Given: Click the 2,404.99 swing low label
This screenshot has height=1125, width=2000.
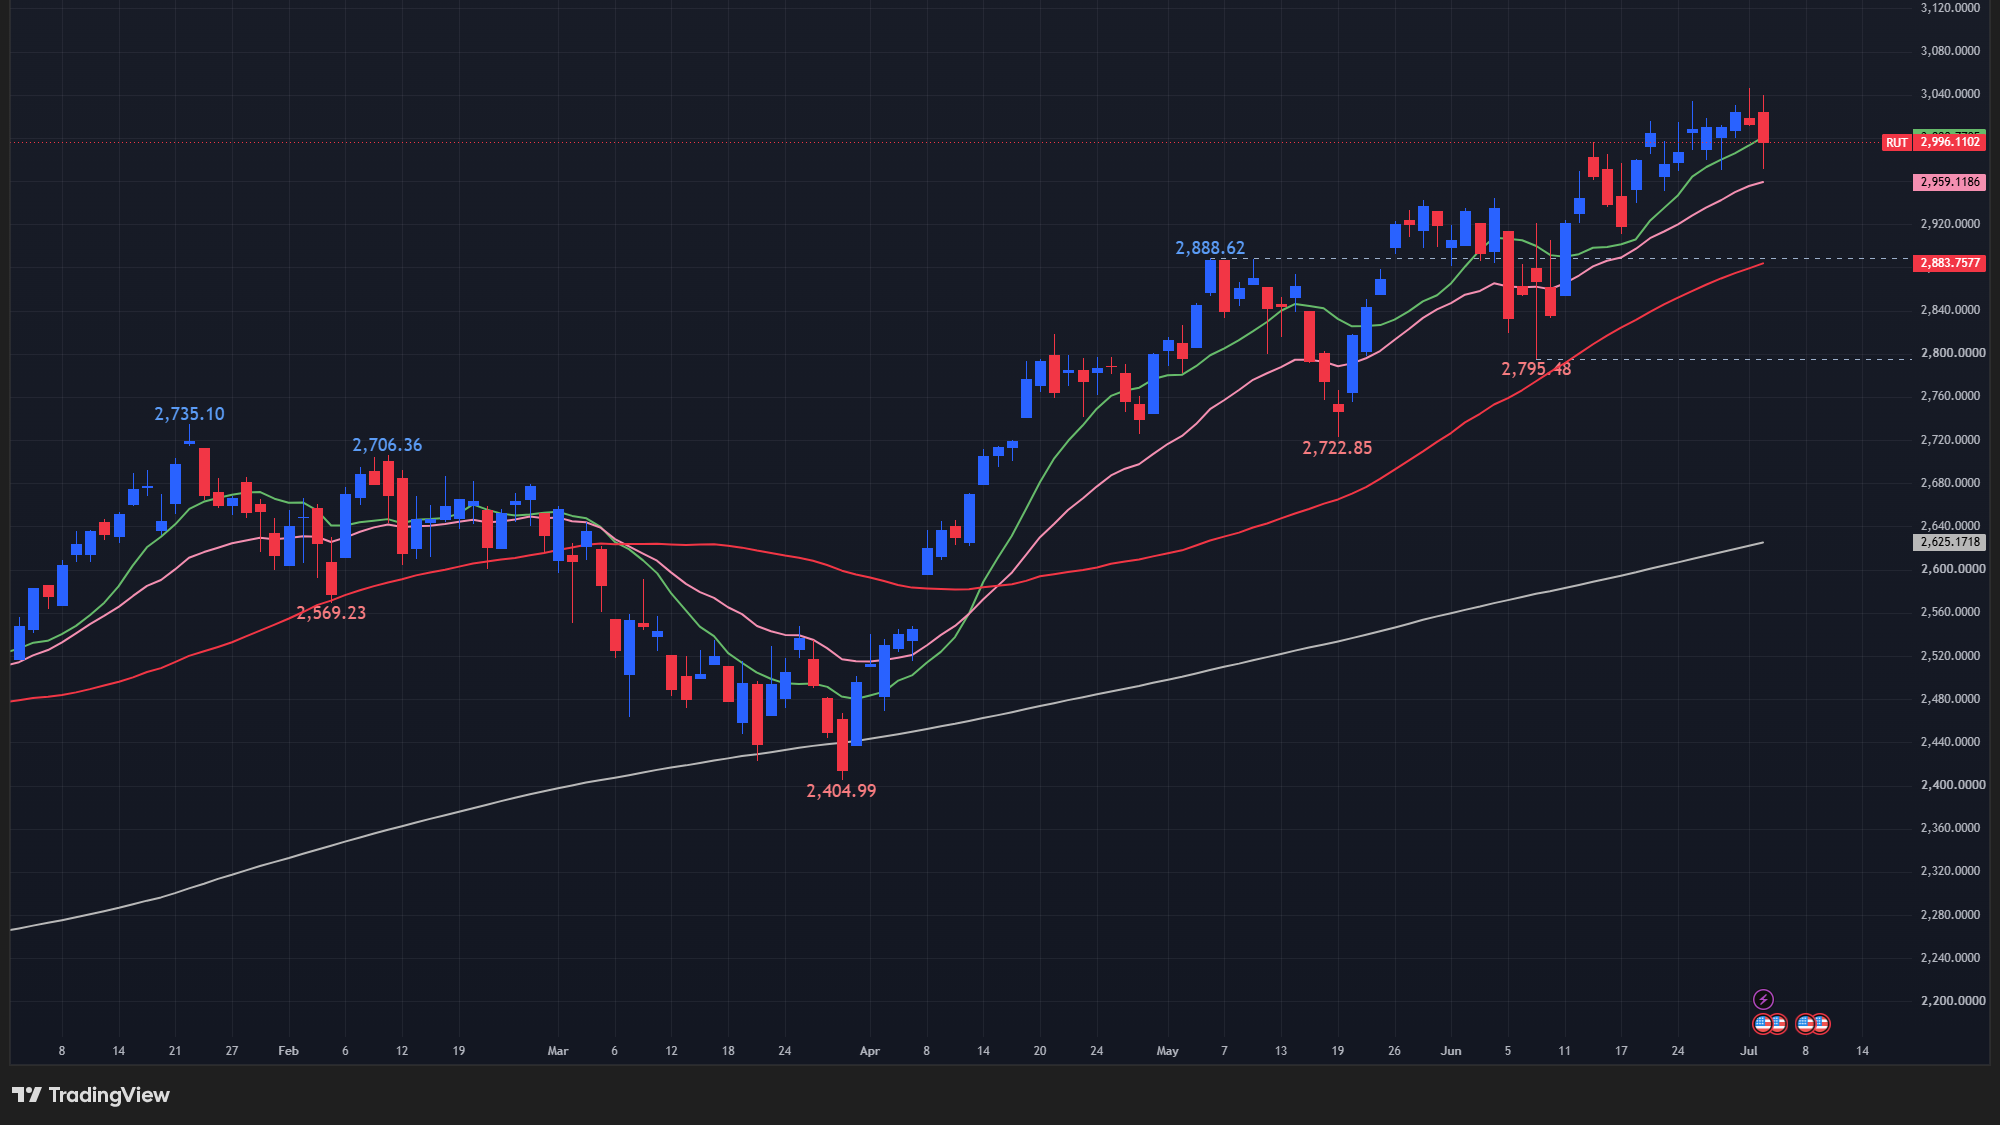Looking at the screenshot, I should coord(841,791).
